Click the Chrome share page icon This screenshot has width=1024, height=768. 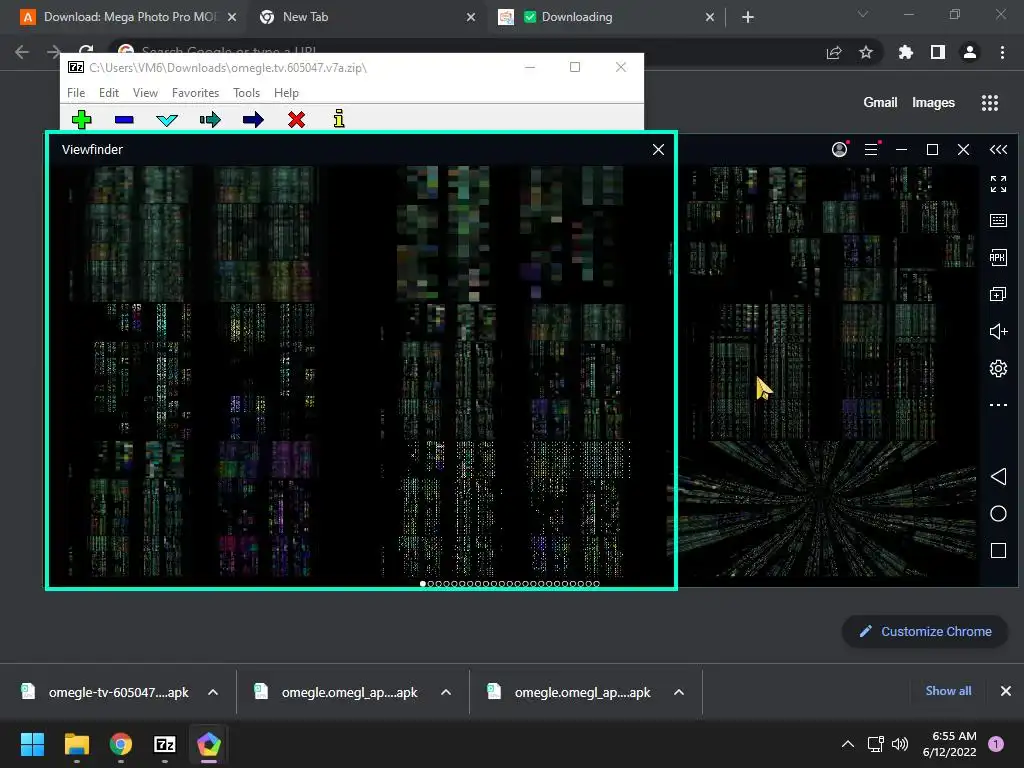(834, 52)
